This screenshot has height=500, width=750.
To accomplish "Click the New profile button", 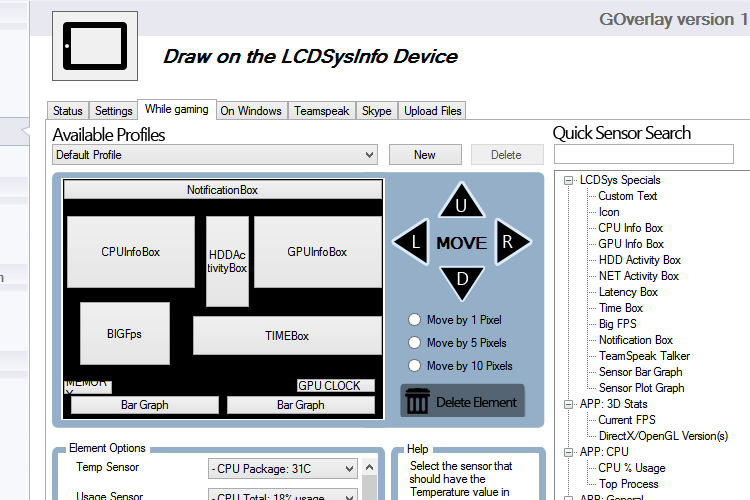I will [x=425, y=155].
